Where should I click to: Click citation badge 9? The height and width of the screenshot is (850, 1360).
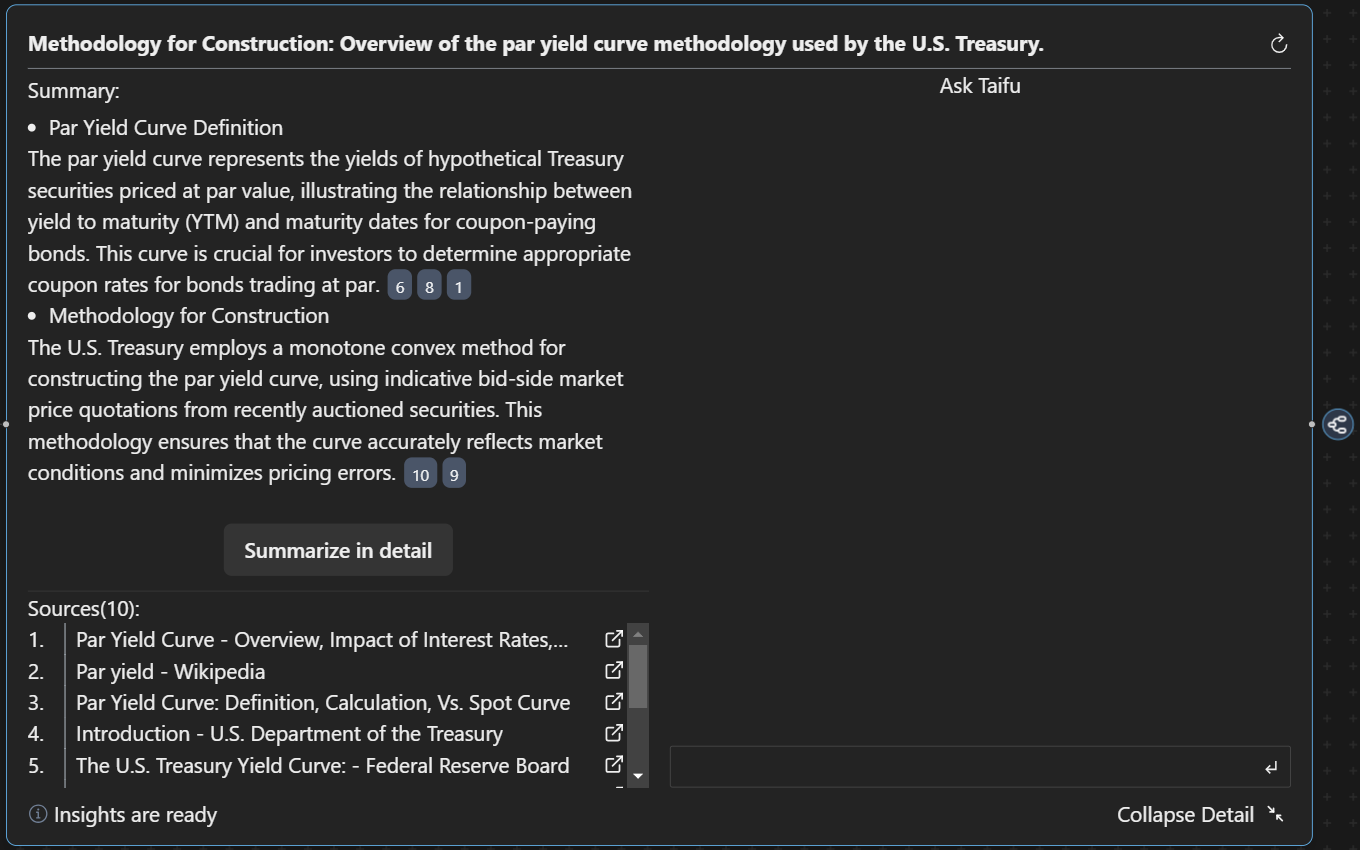pos(454,475)
